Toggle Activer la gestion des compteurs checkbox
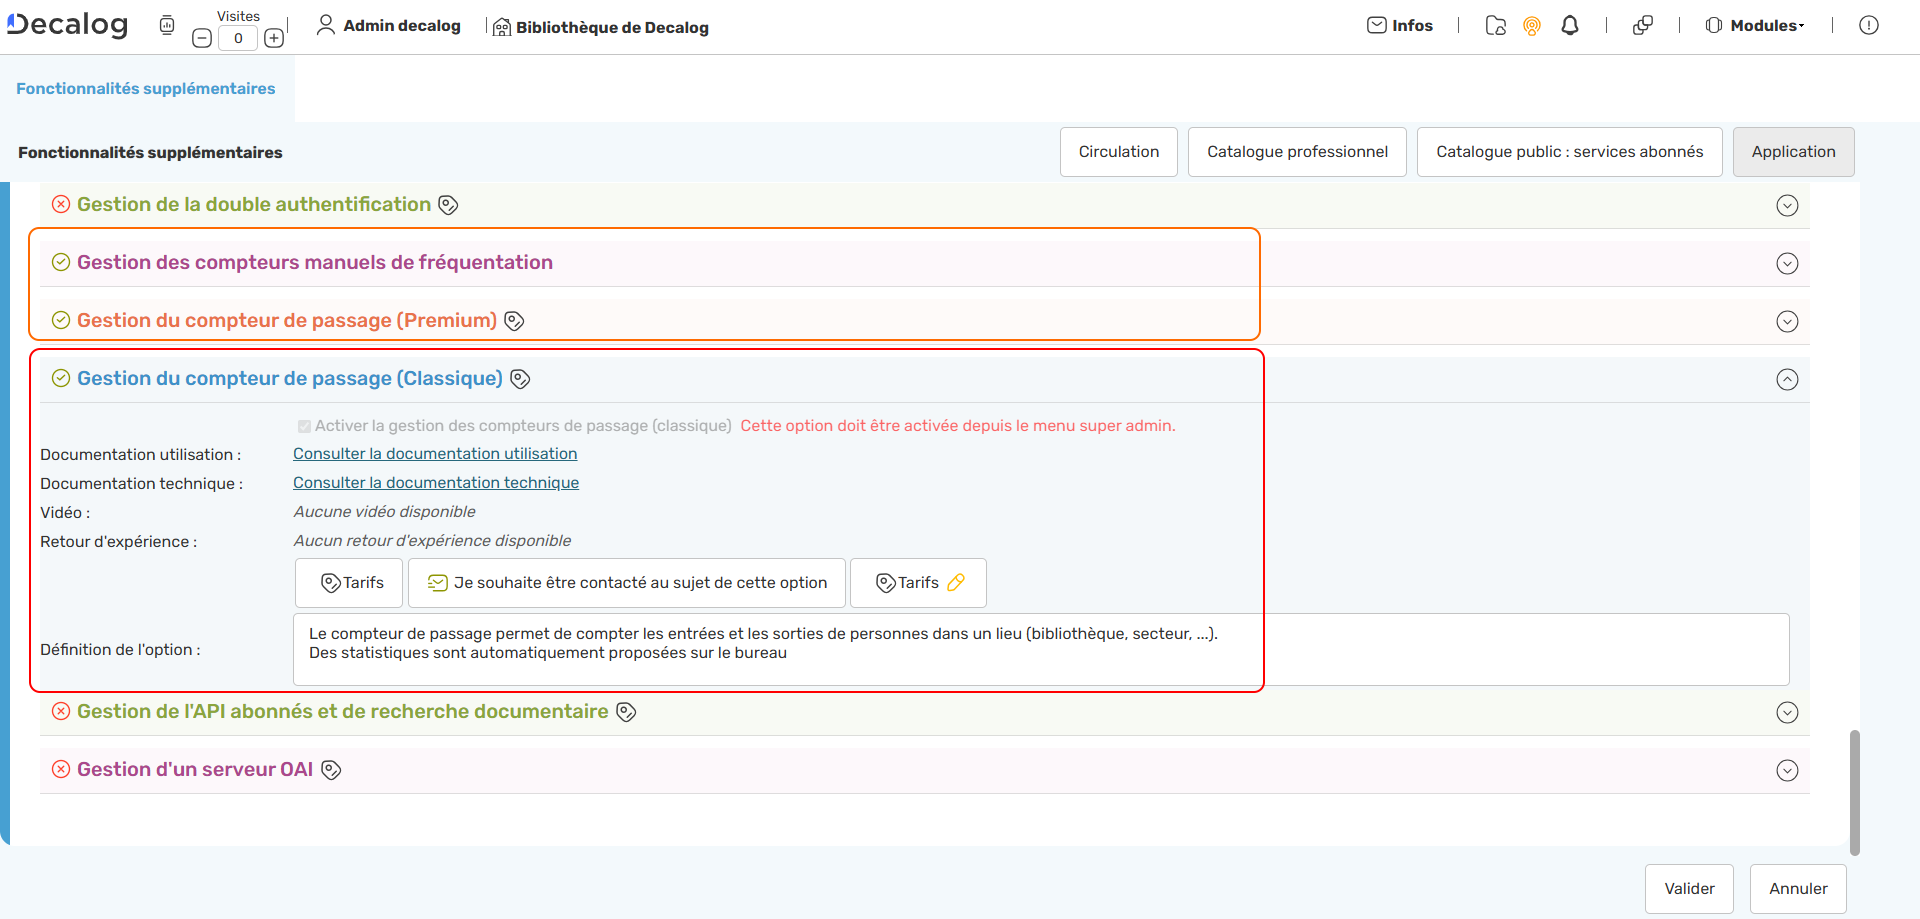1920x919 pixels. pos(304,427)
